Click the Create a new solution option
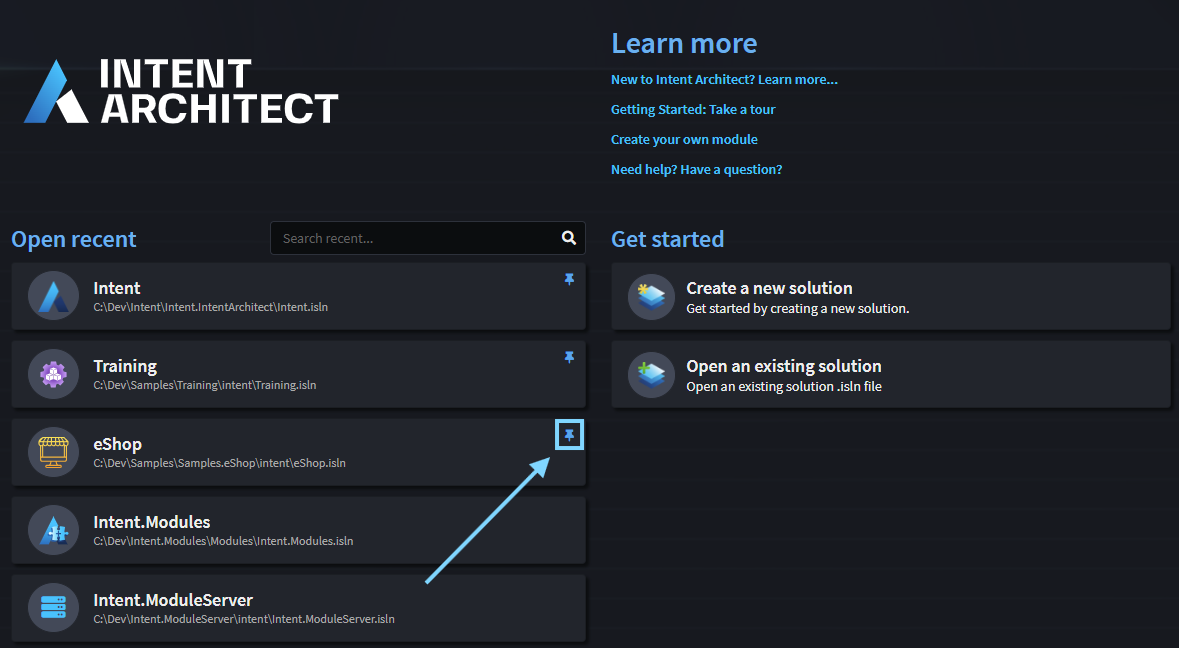Viewport: 1179px width, 648px height. point(890,296)
